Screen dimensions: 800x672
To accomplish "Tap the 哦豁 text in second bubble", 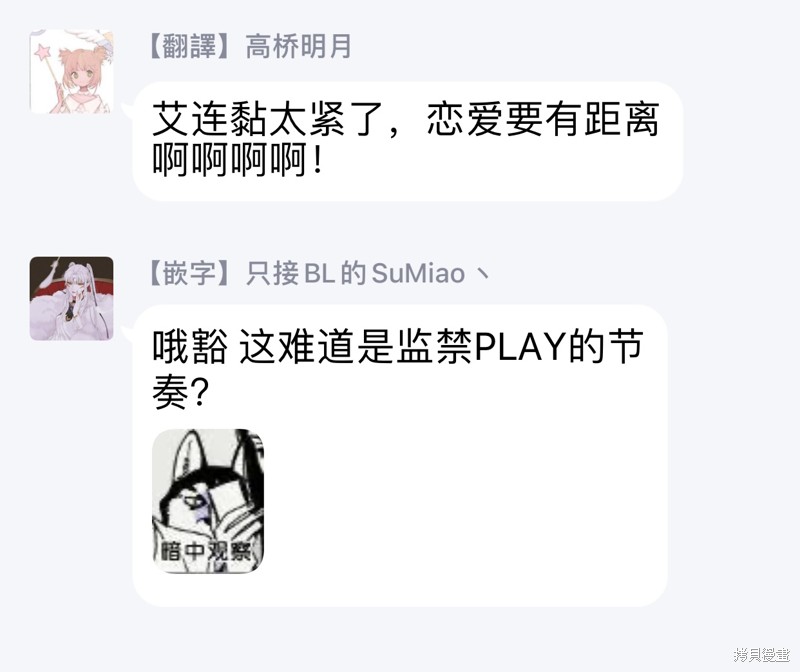I will [190, 347].
